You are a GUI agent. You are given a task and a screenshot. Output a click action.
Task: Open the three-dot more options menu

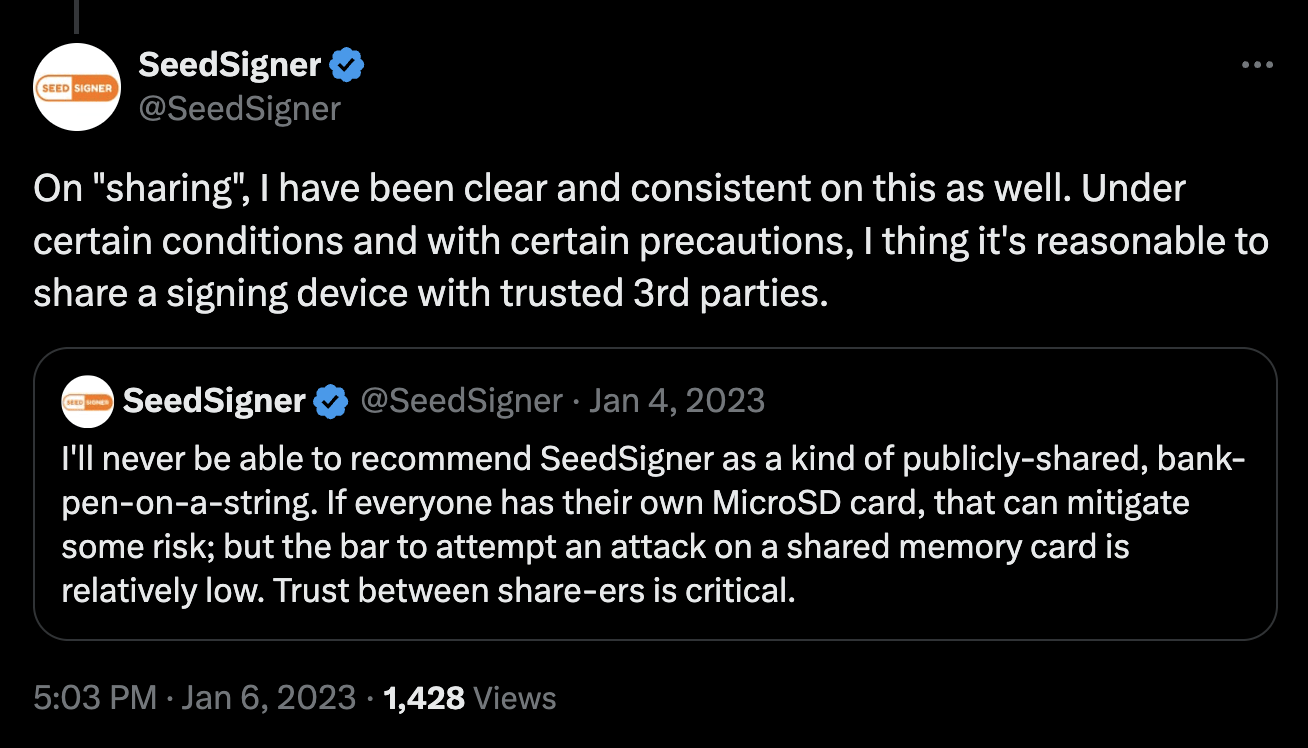1257,66
